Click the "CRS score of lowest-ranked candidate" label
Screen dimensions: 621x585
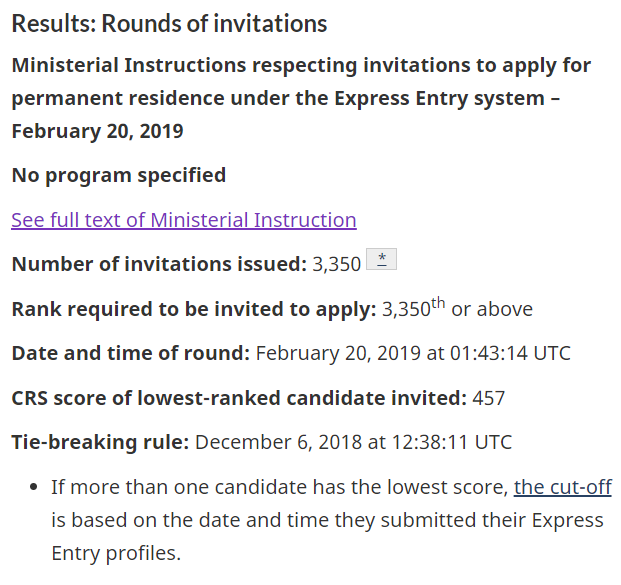[238, 398]
